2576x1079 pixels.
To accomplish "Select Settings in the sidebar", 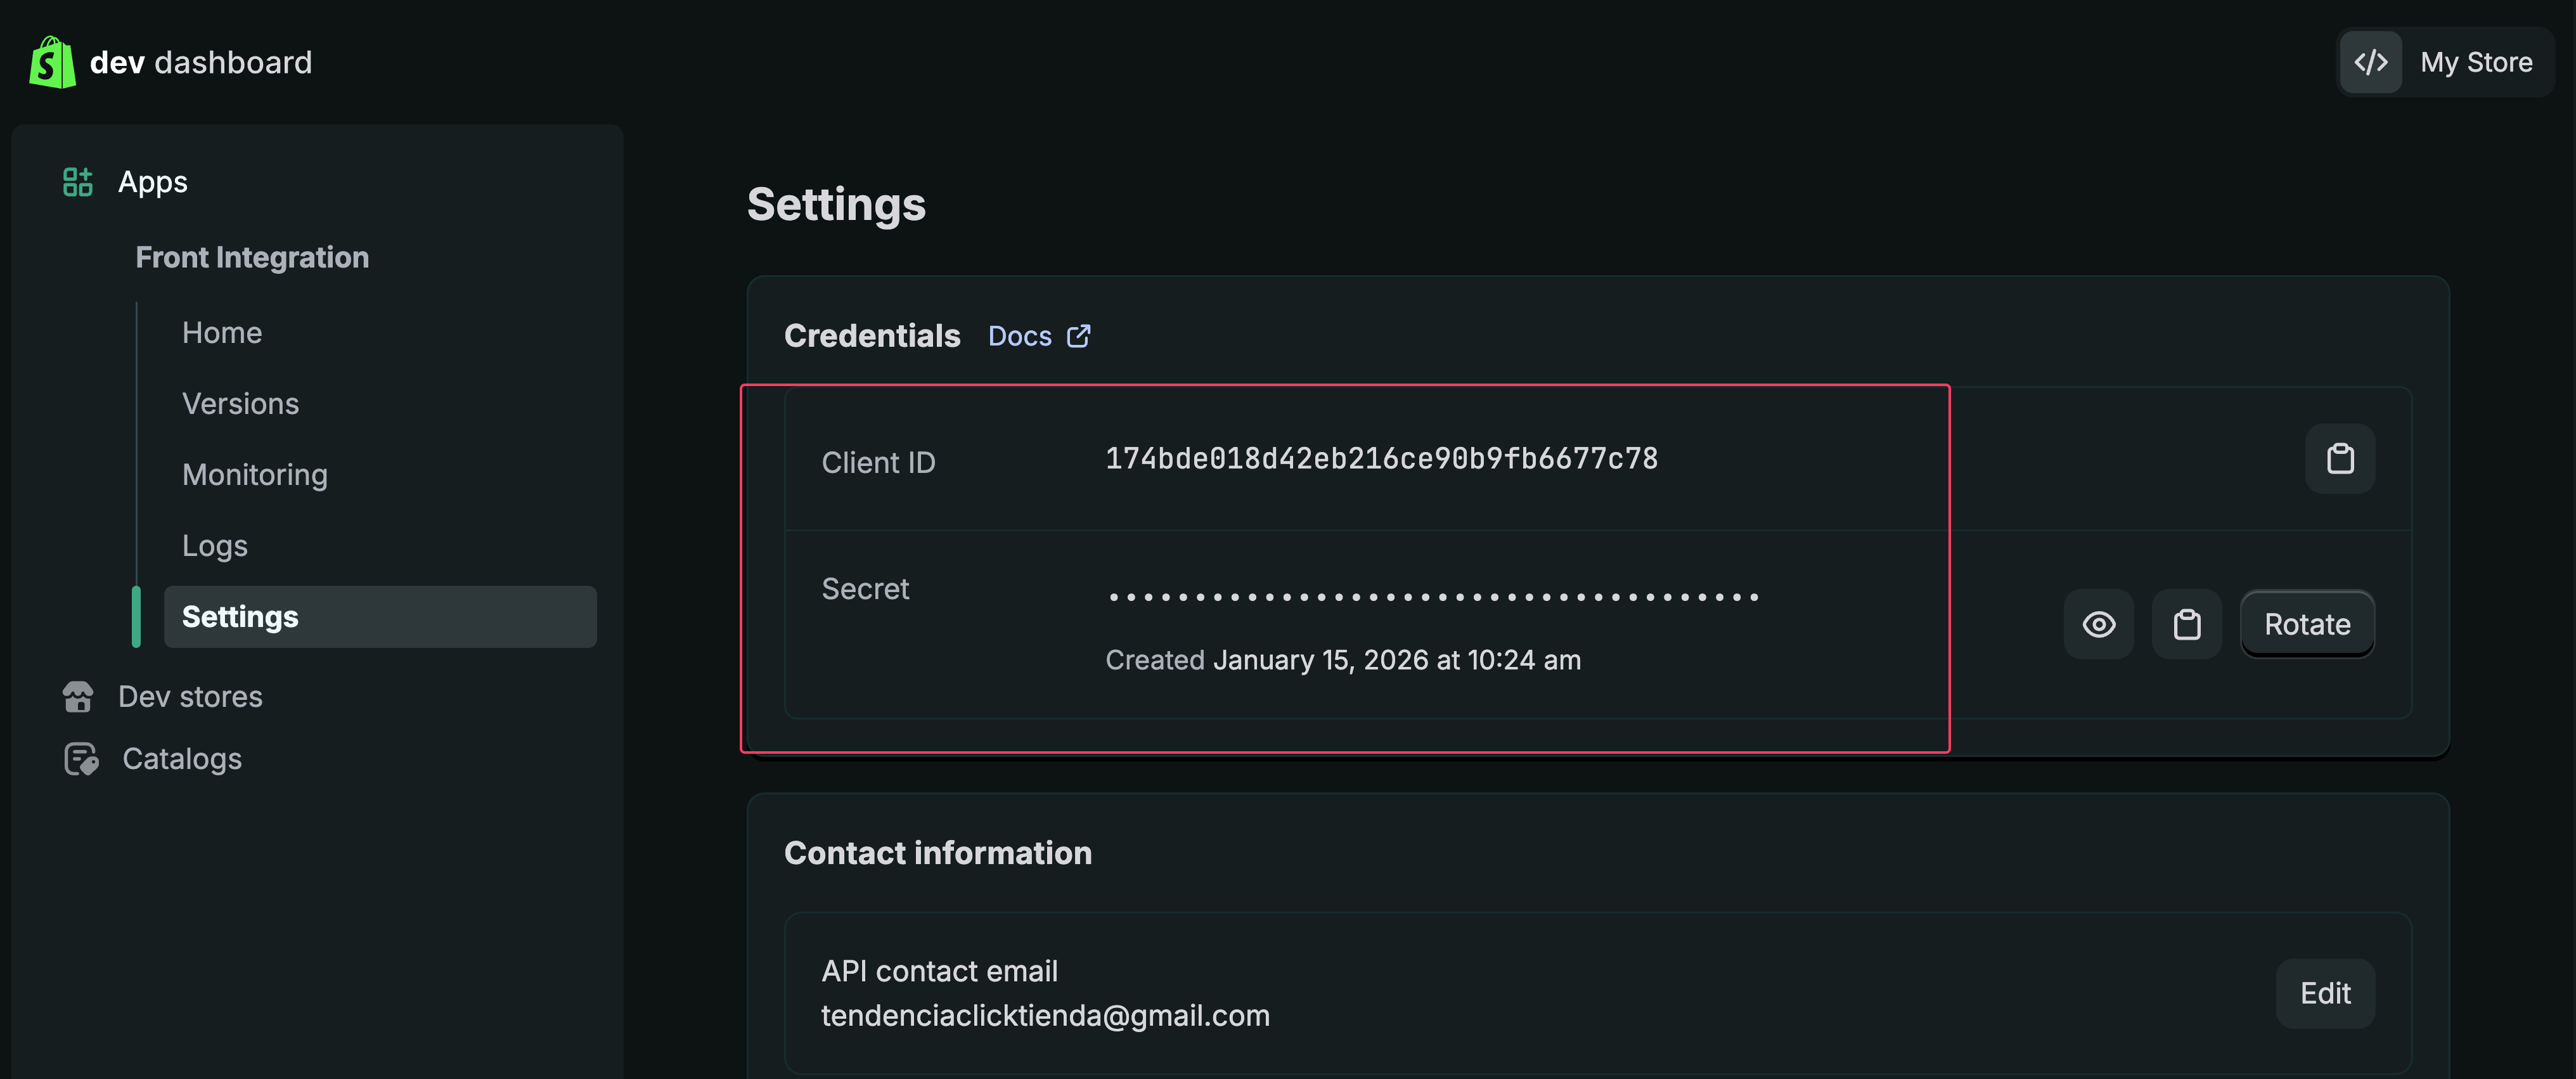I will [x=240, y=617].
